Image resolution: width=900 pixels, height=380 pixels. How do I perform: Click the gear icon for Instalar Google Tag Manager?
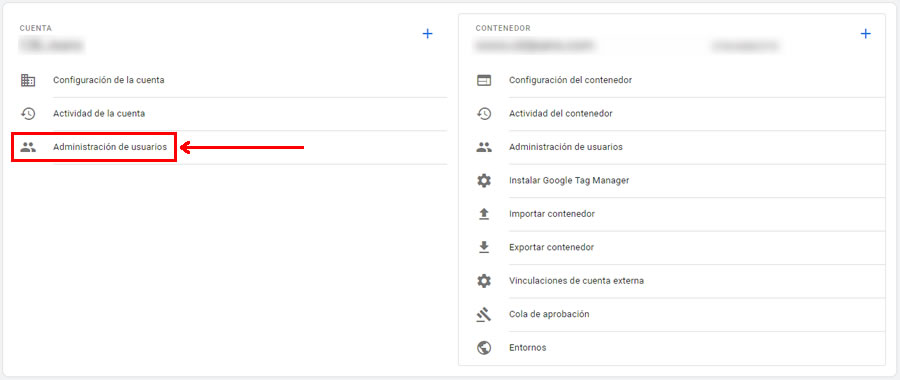click(484, 180)
